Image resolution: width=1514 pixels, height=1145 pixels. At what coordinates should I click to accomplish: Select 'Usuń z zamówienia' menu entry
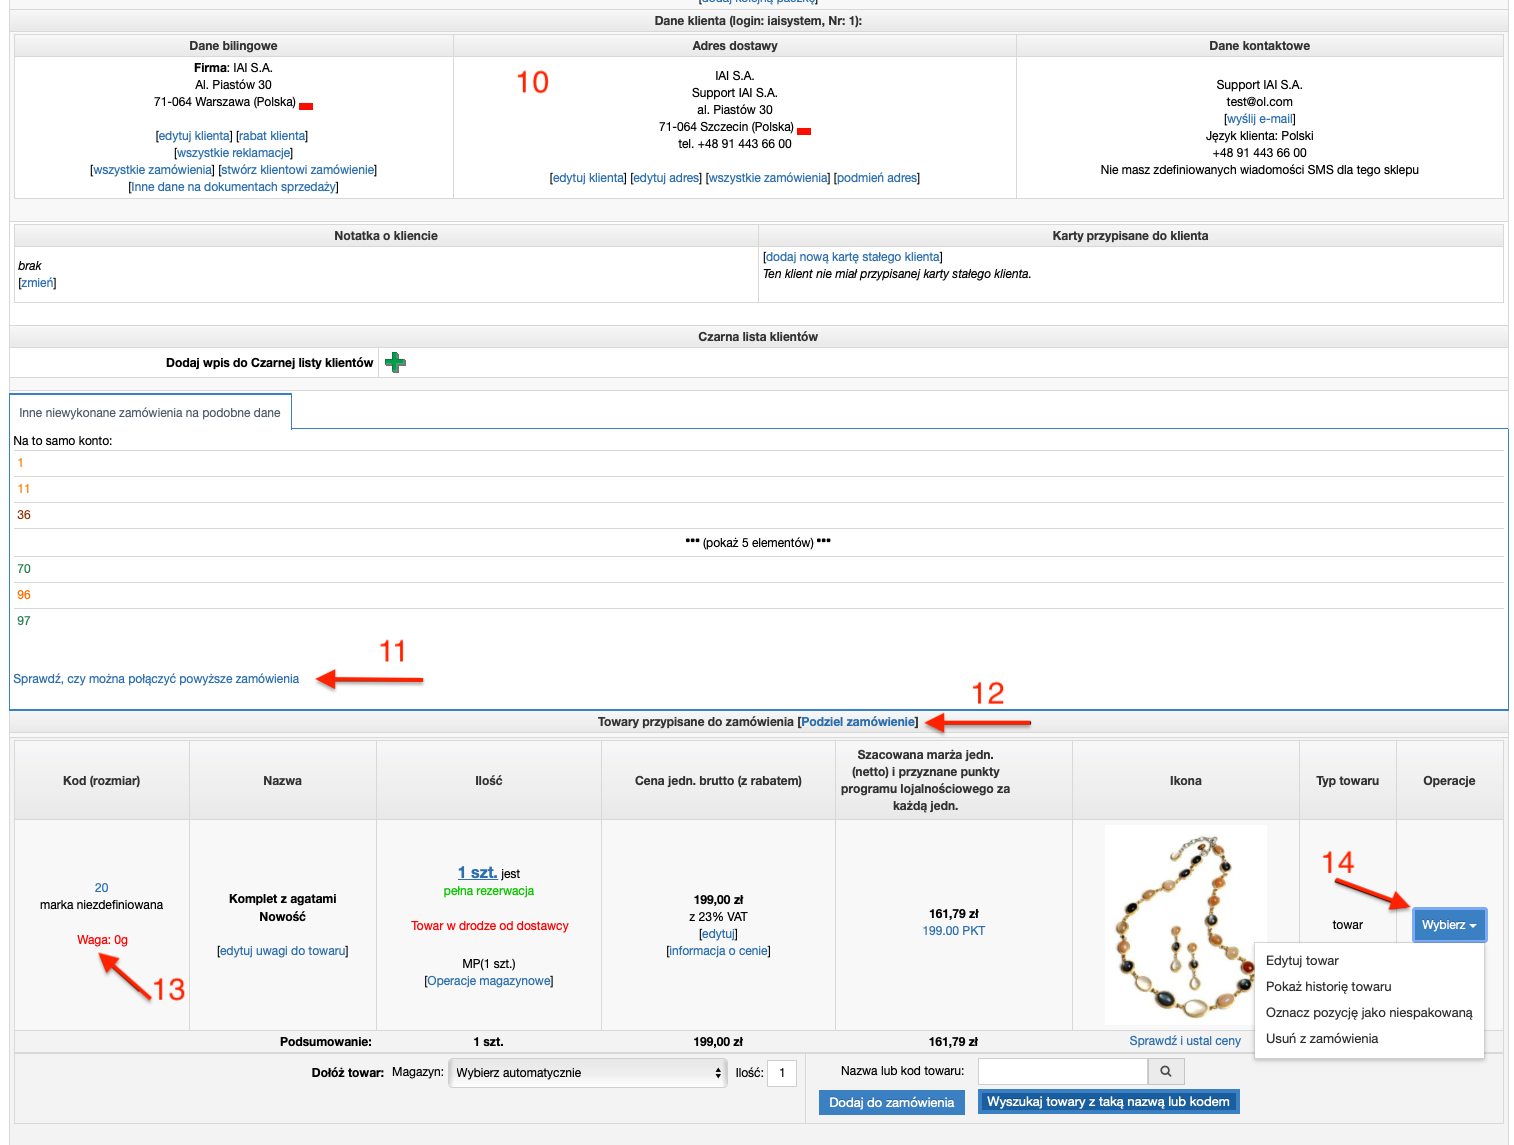[x=1322, y=1038]
